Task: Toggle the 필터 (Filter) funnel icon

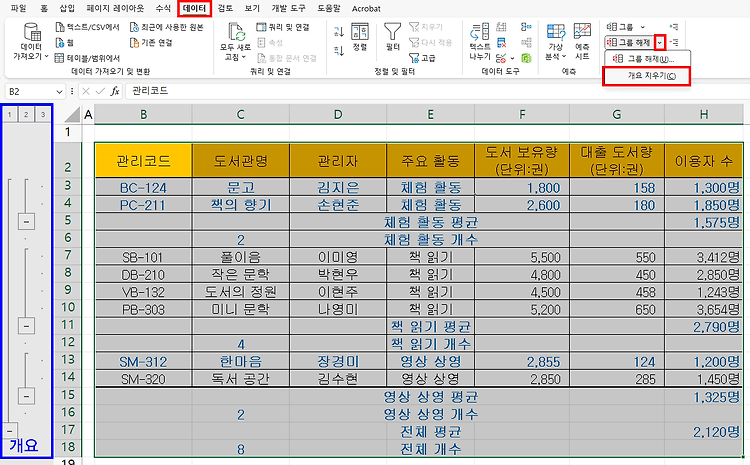Action: [393, 32]
